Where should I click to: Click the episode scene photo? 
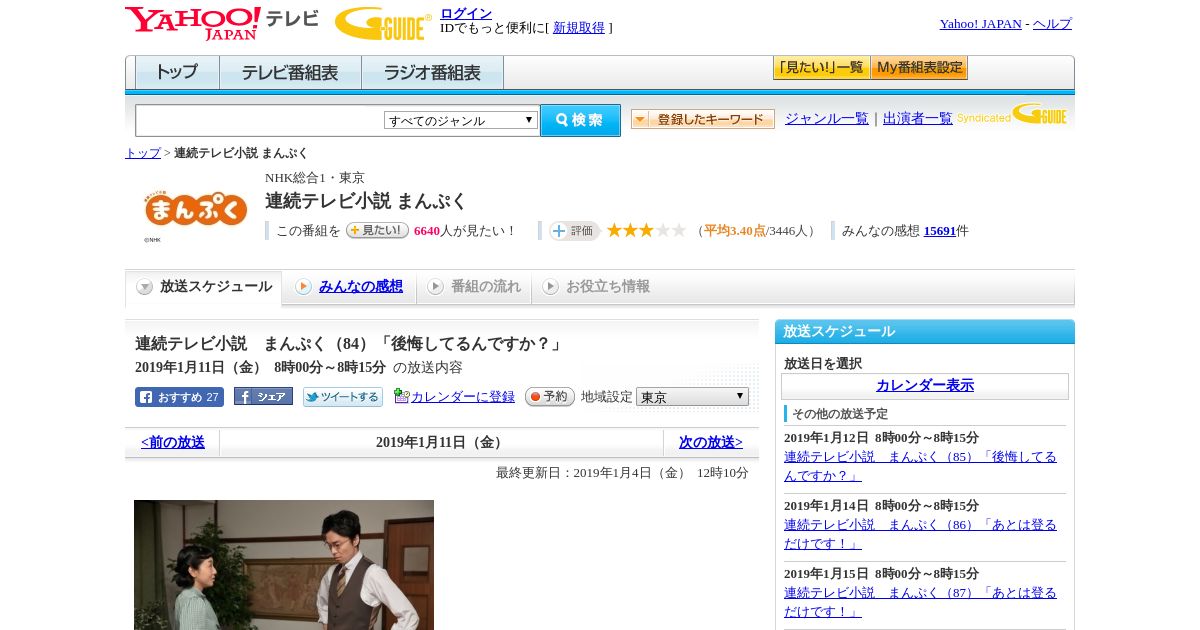pos(284,565)
